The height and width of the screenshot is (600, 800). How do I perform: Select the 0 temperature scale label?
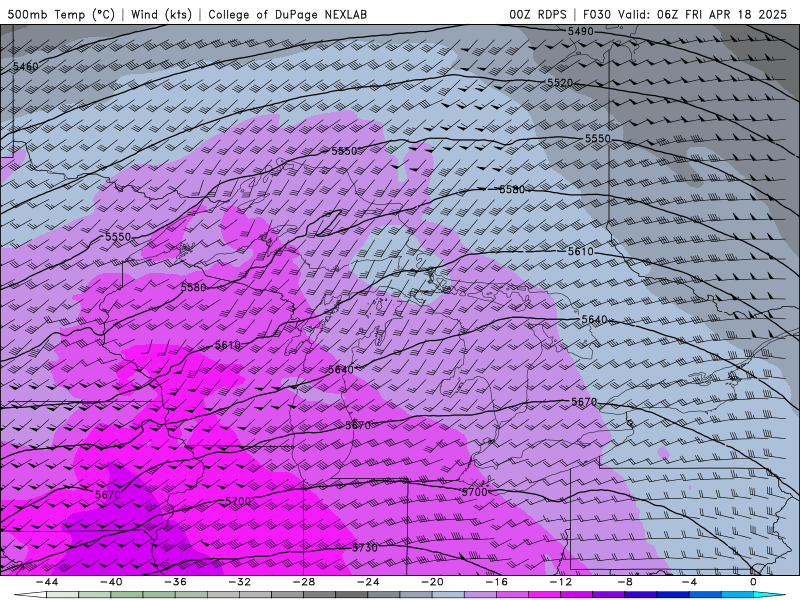click(753, 582)
